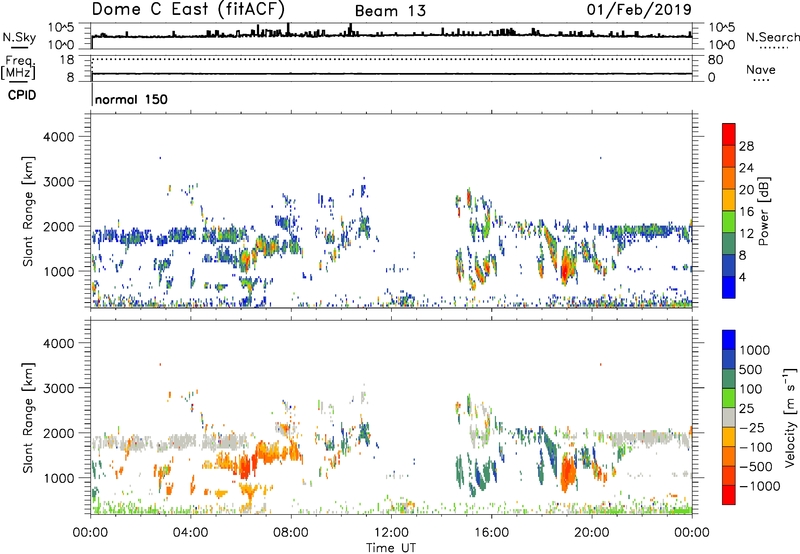The height and width of the screenshot is (554, 800).
Task: Click the 'Nave' legend label
Action: tap(761, 70)
